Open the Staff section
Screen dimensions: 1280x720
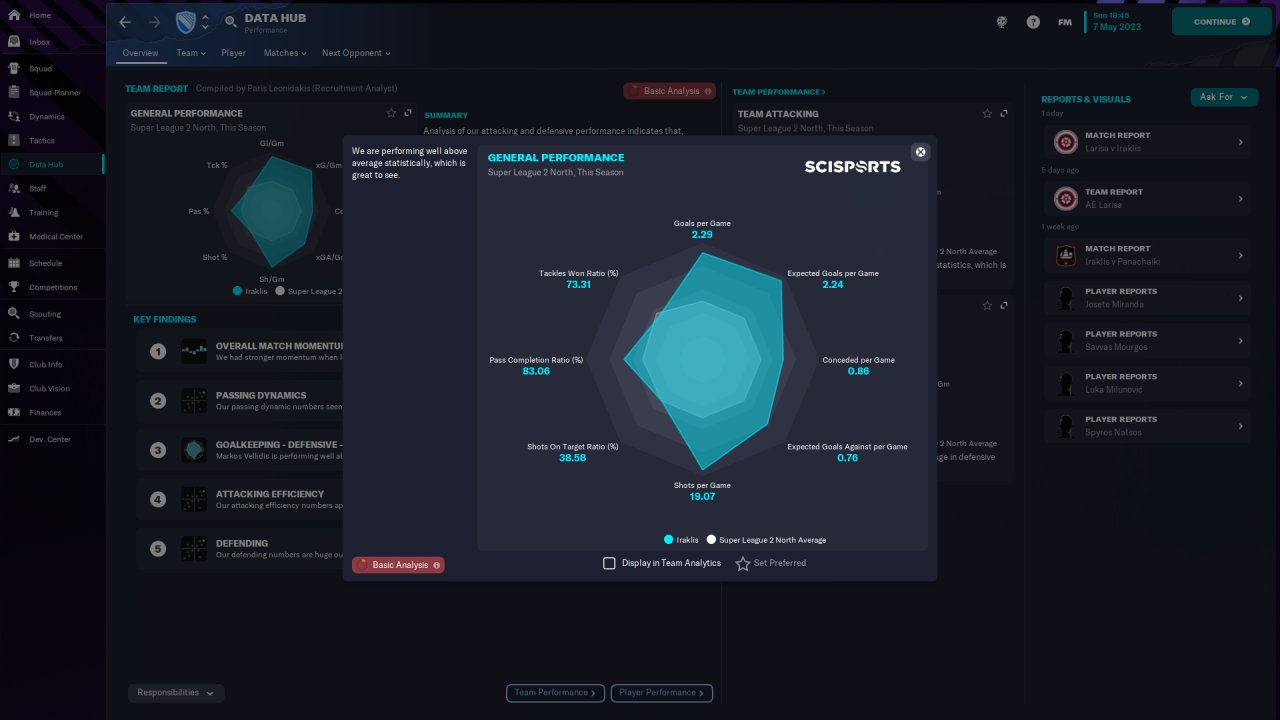[x=52, y=189]
